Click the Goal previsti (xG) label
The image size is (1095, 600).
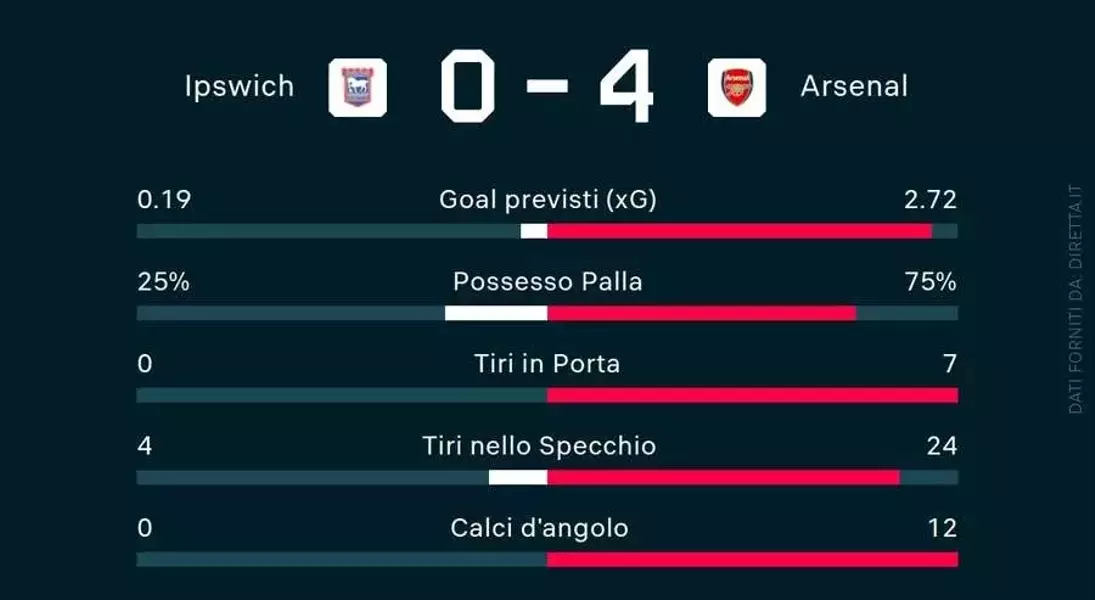pos(548,200)
